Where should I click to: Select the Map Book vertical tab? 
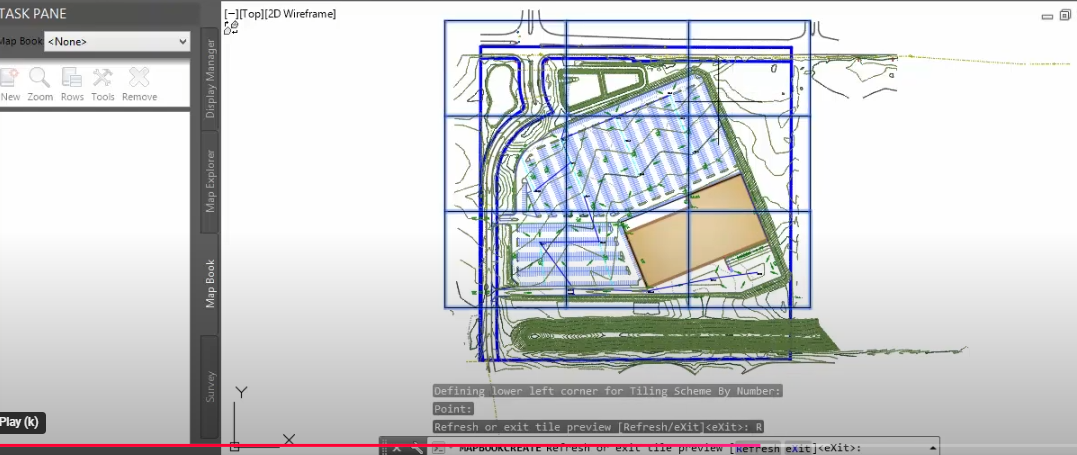point(210,283)
